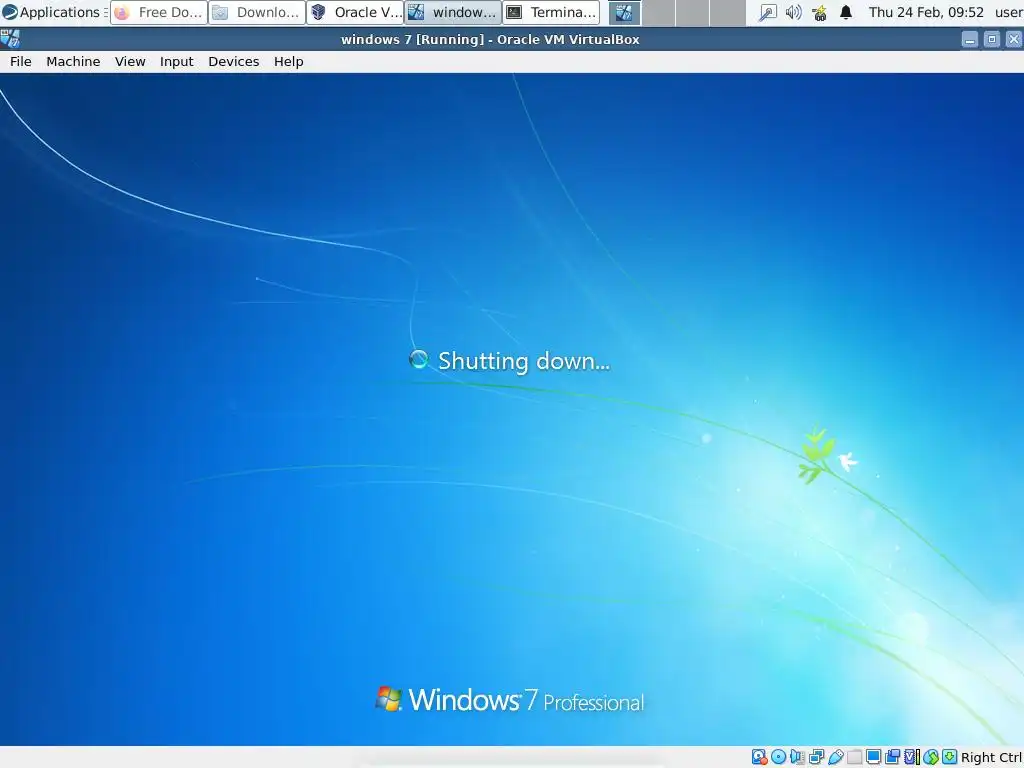
Task: Select the active workspace in the workspace switcher
Action: coord(624,12)
